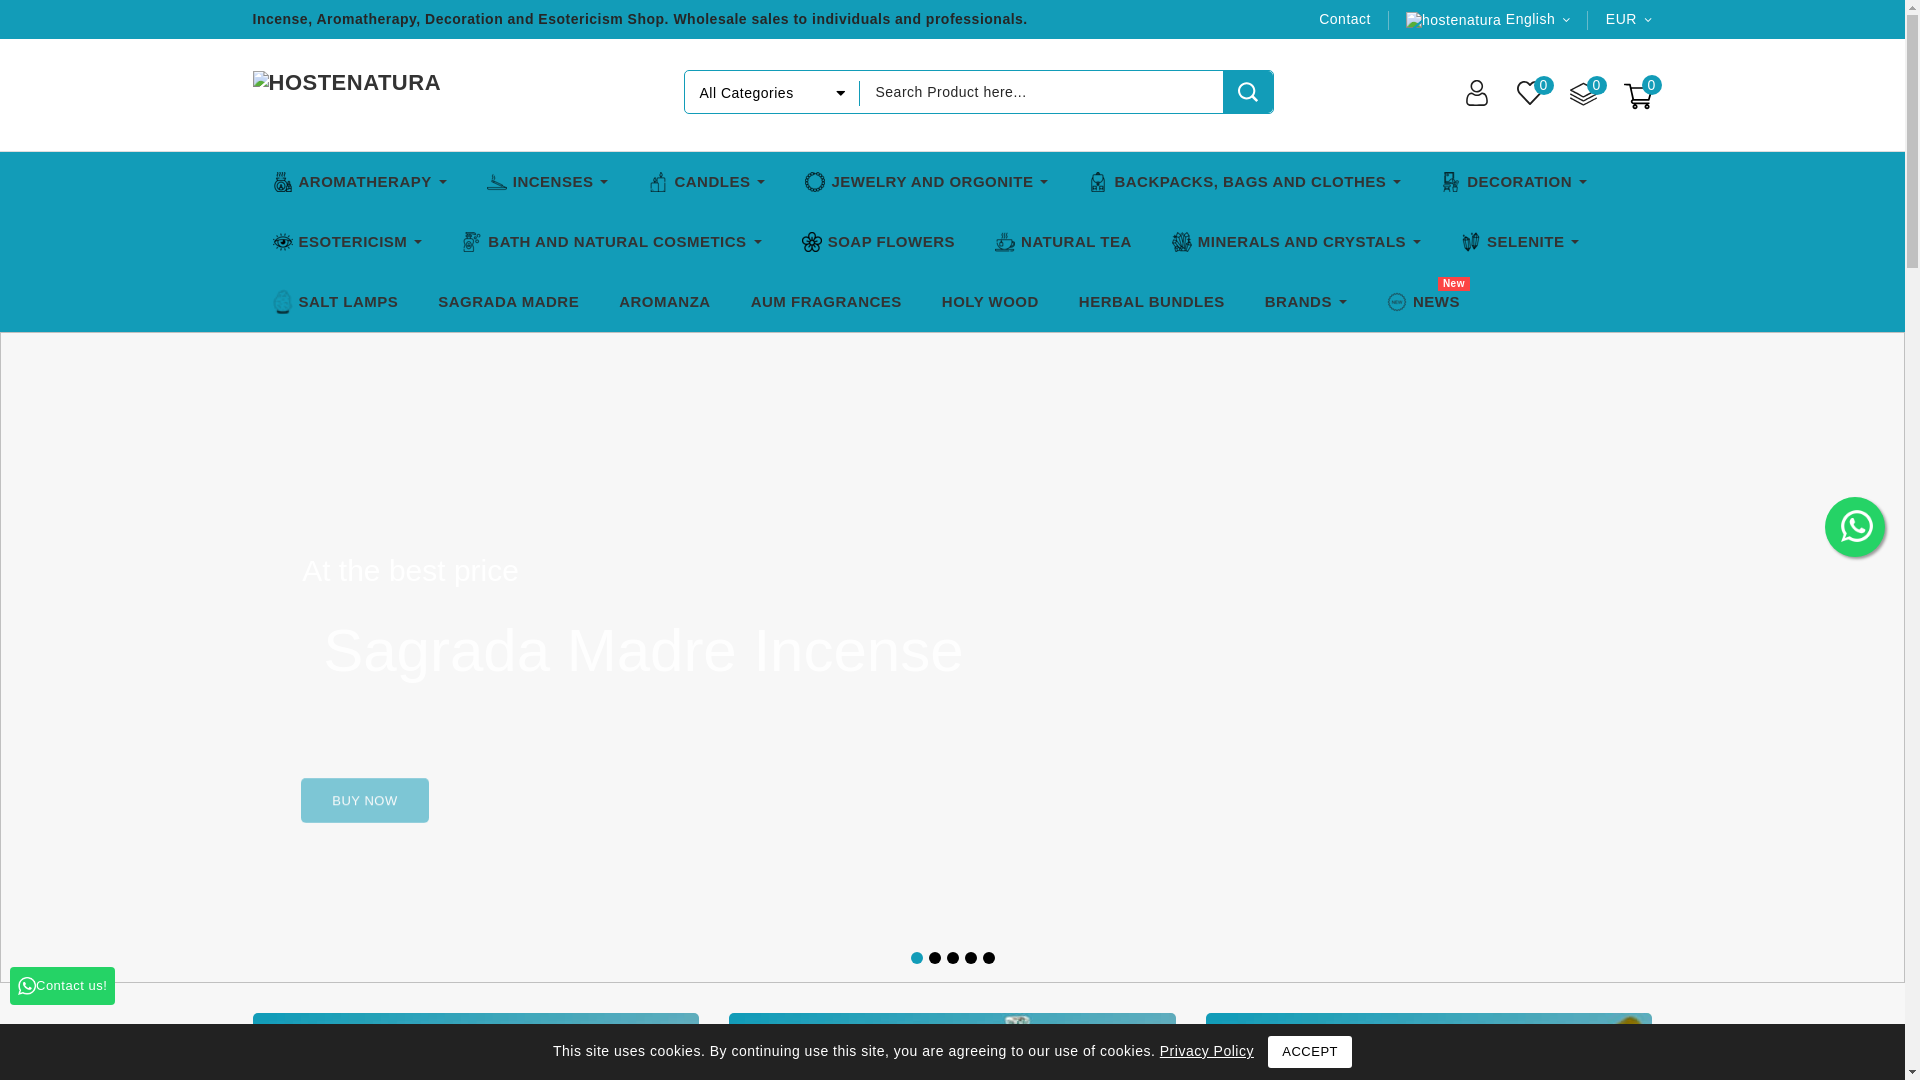
Task: Click the Incenses stick icon
Action: pos(497,182)
